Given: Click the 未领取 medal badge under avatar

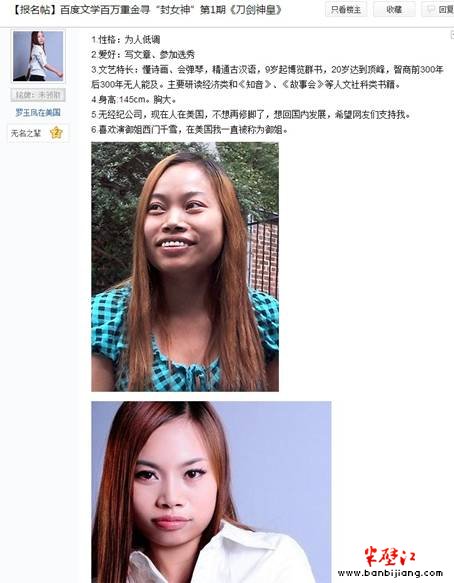Looking at the screenshot, I should (38, 95).
